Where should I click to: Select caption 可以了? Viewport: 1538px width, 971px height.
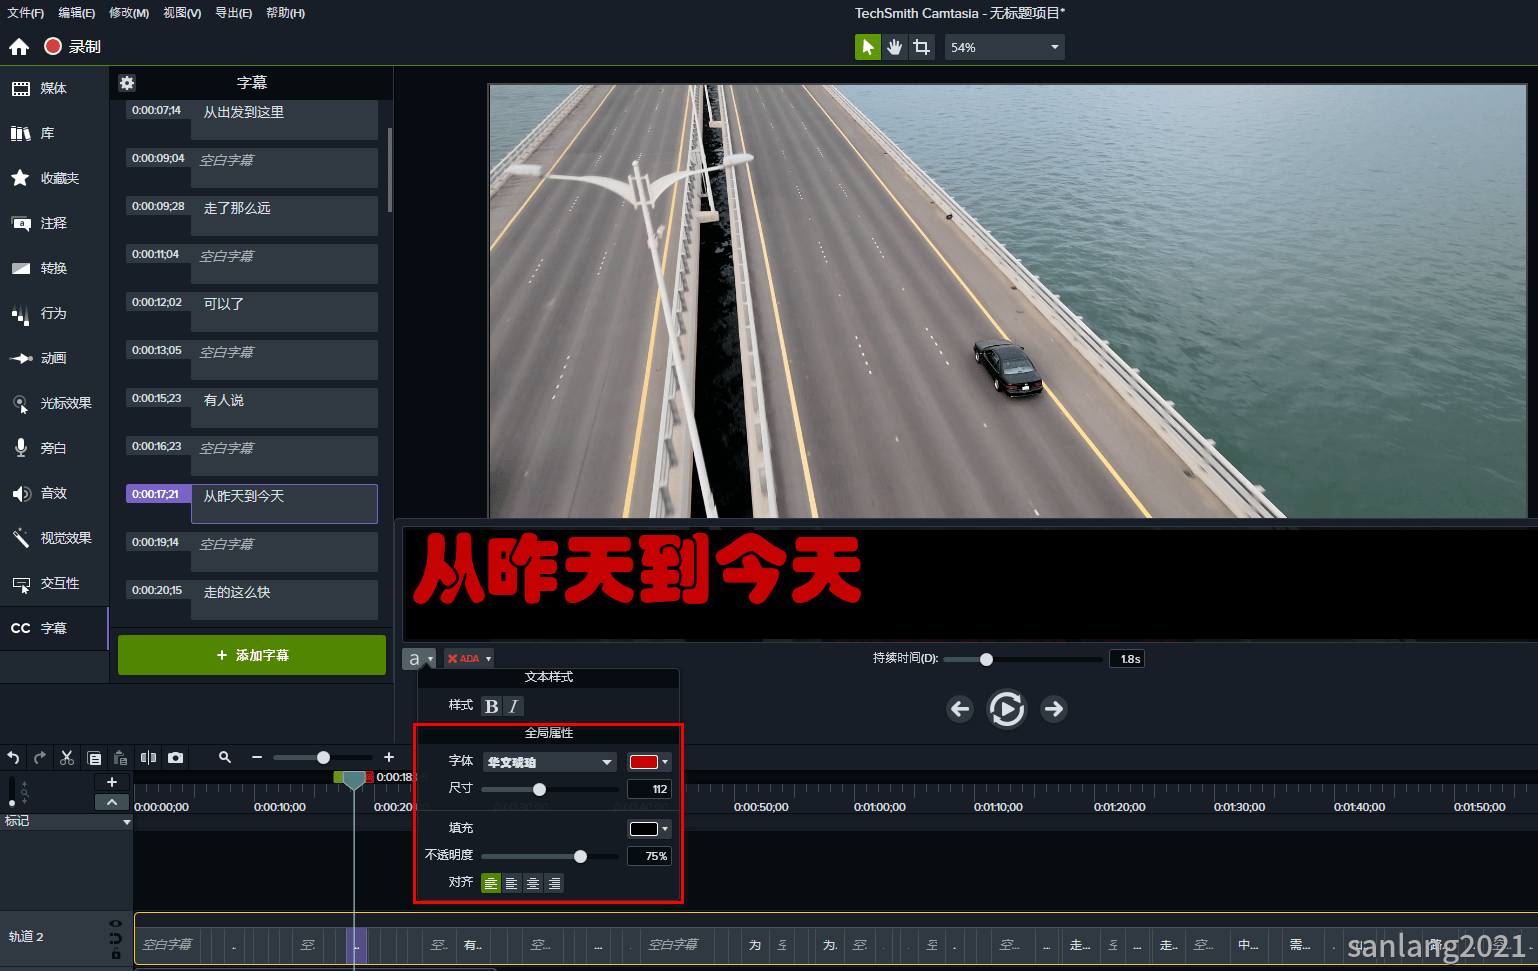(x=284, y=311)
